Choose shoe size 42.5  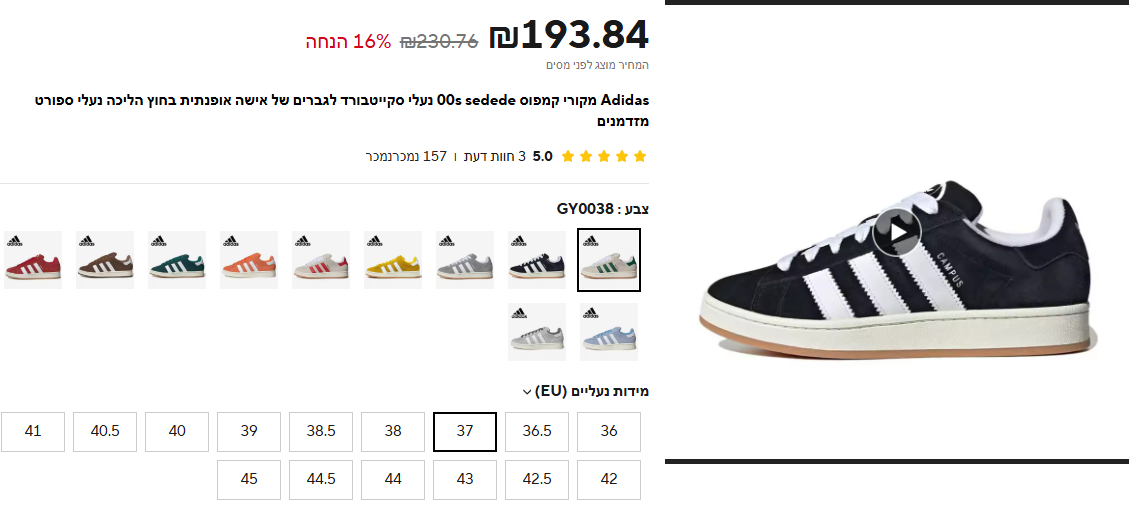(536, 479)
